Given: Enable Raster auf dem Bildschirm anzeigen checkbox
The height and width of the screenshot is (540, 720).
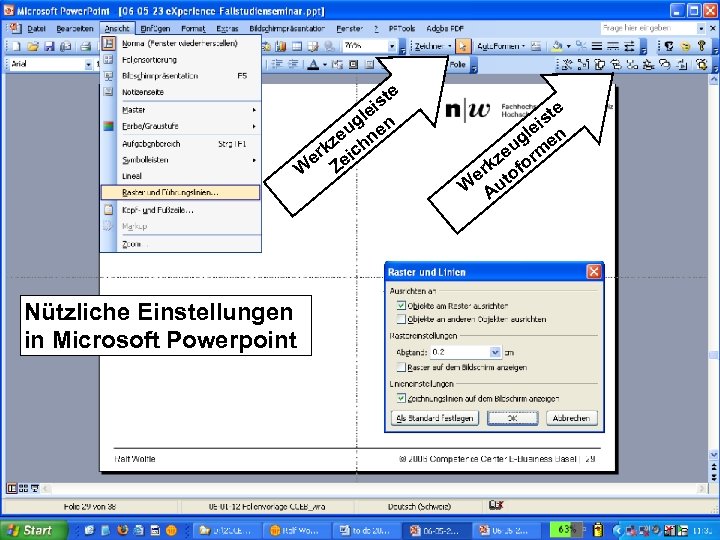Looking at the screenshot, I should [401, 367].
